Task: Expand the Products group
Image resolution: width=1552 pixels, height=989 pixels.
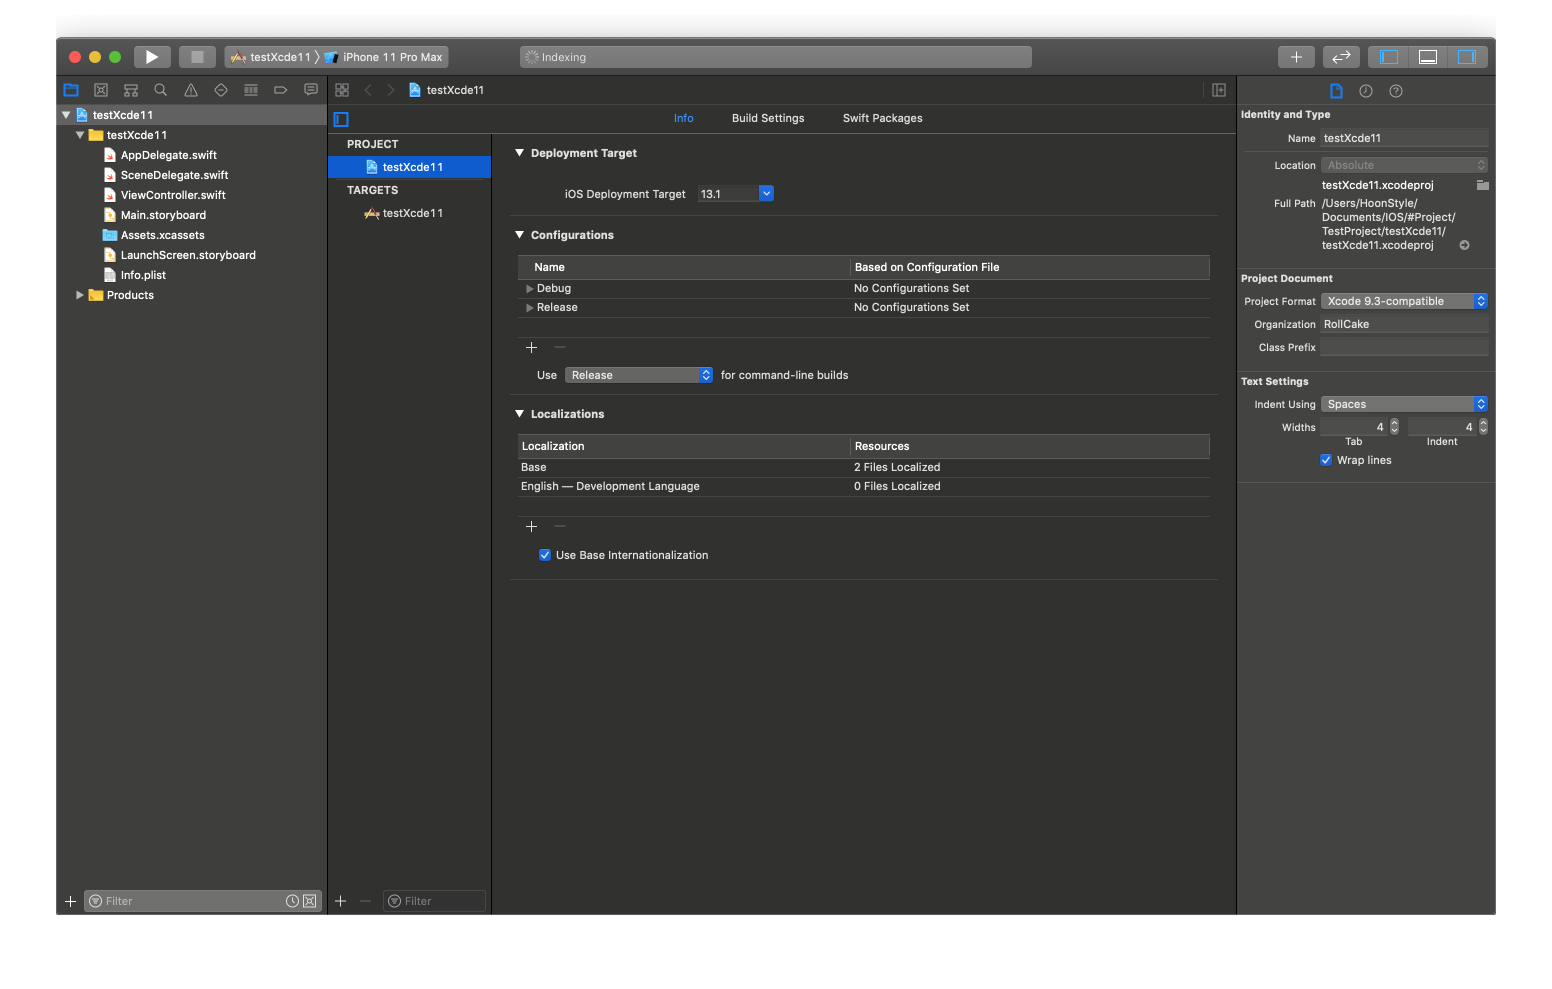Action: pyautogui.click(x=80, y=295)
